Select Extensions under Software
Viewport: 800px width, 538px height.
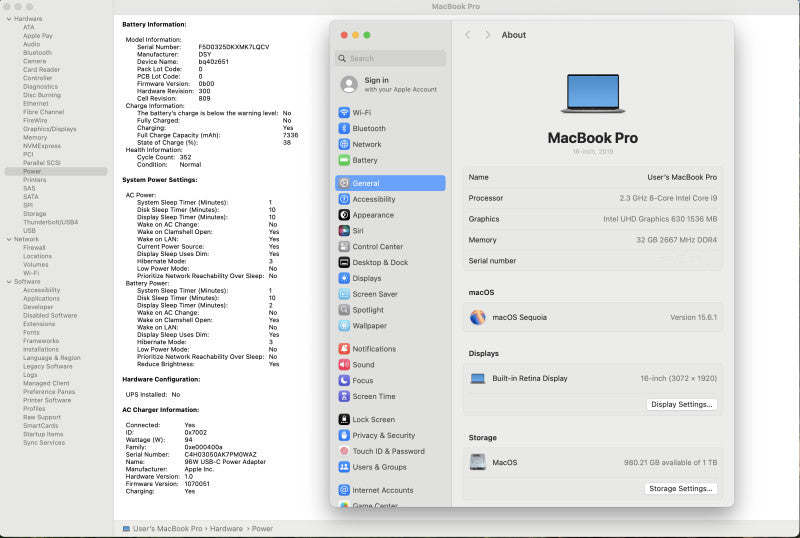(x=39, y=324)
